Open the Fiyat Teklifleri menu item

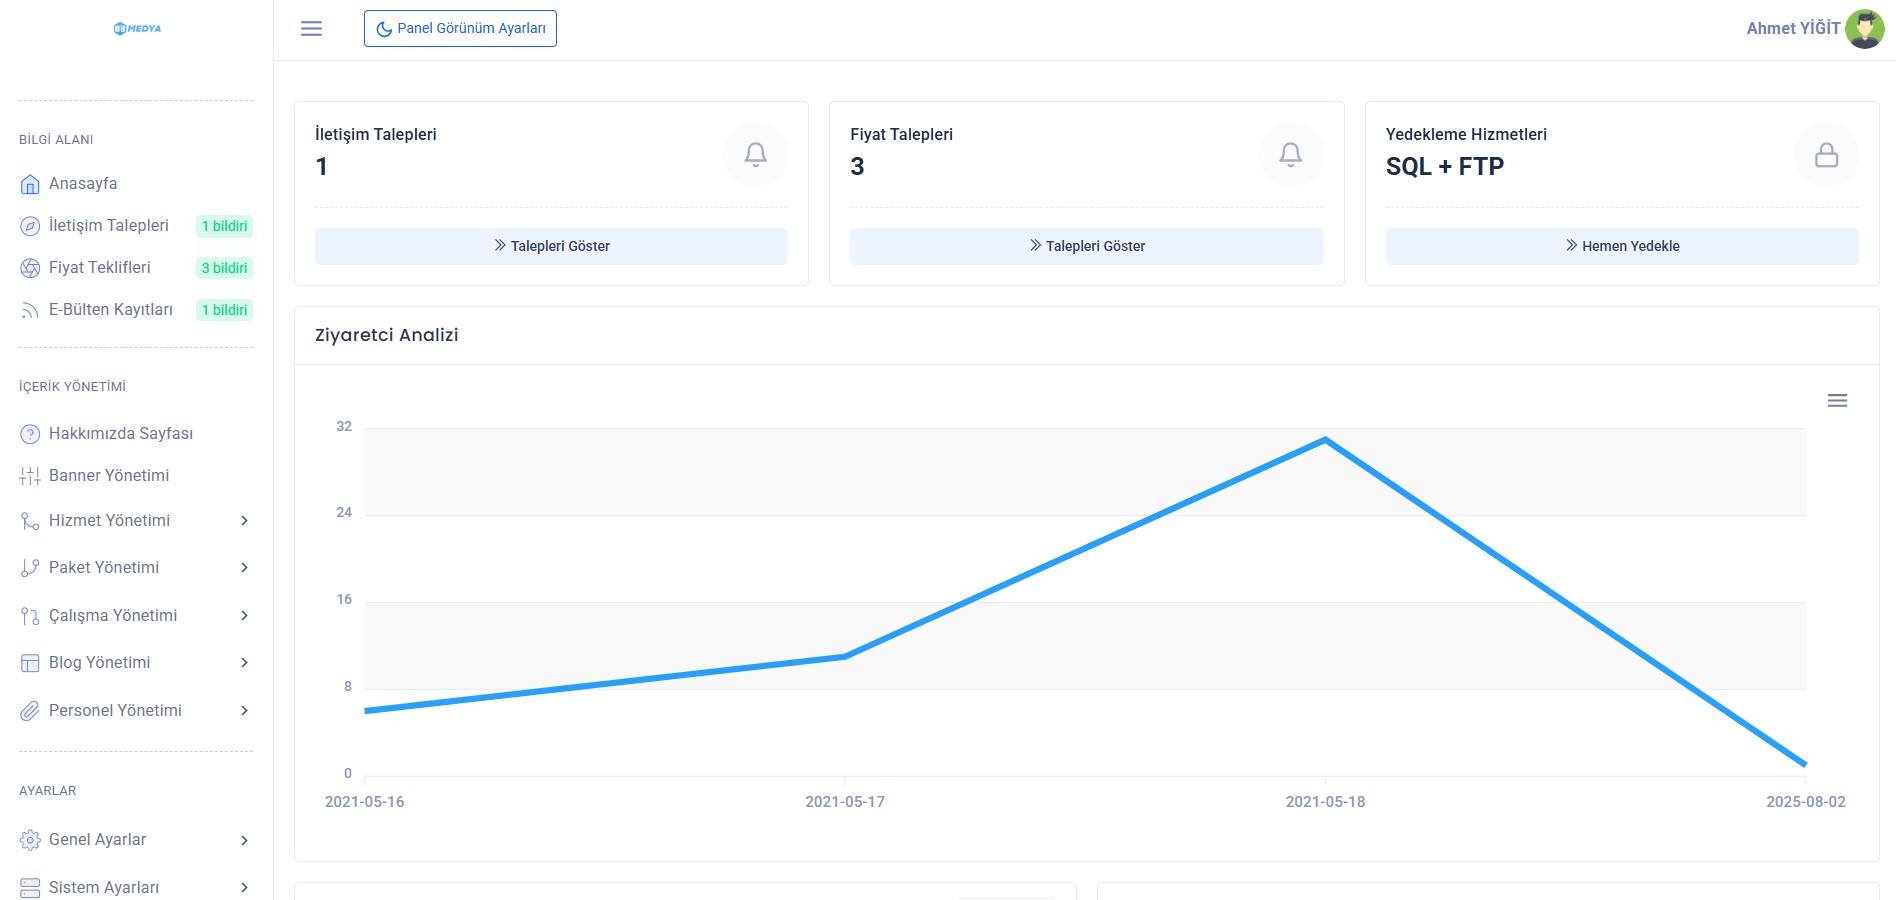click(x=100, y=268)
